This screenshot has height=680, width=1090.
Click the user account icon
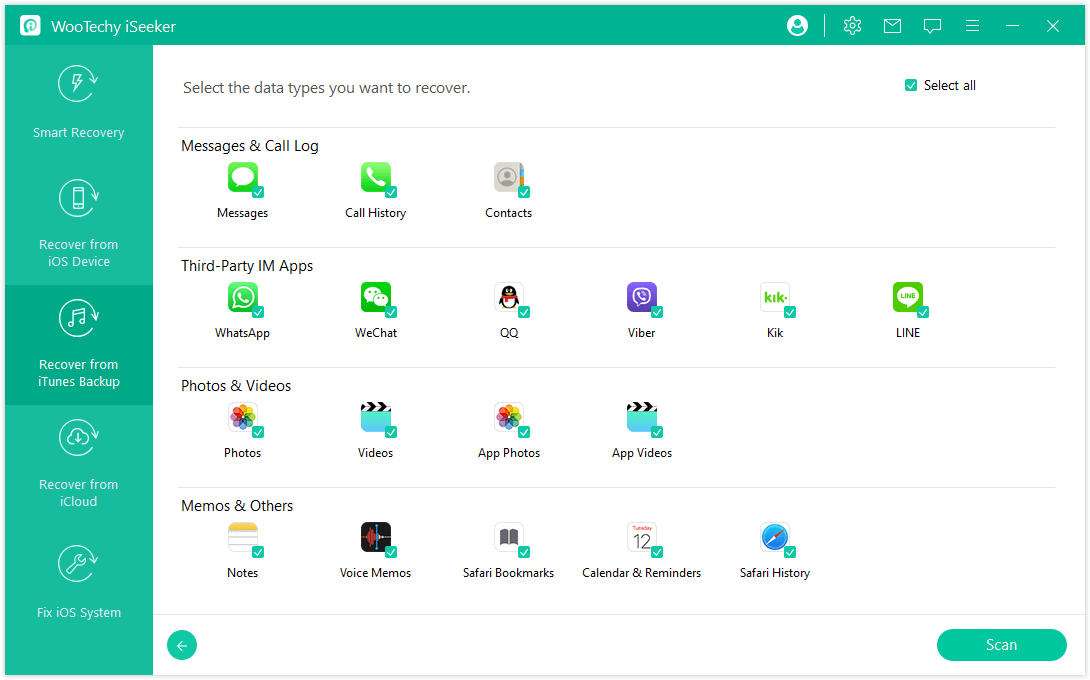pos(797,25)
